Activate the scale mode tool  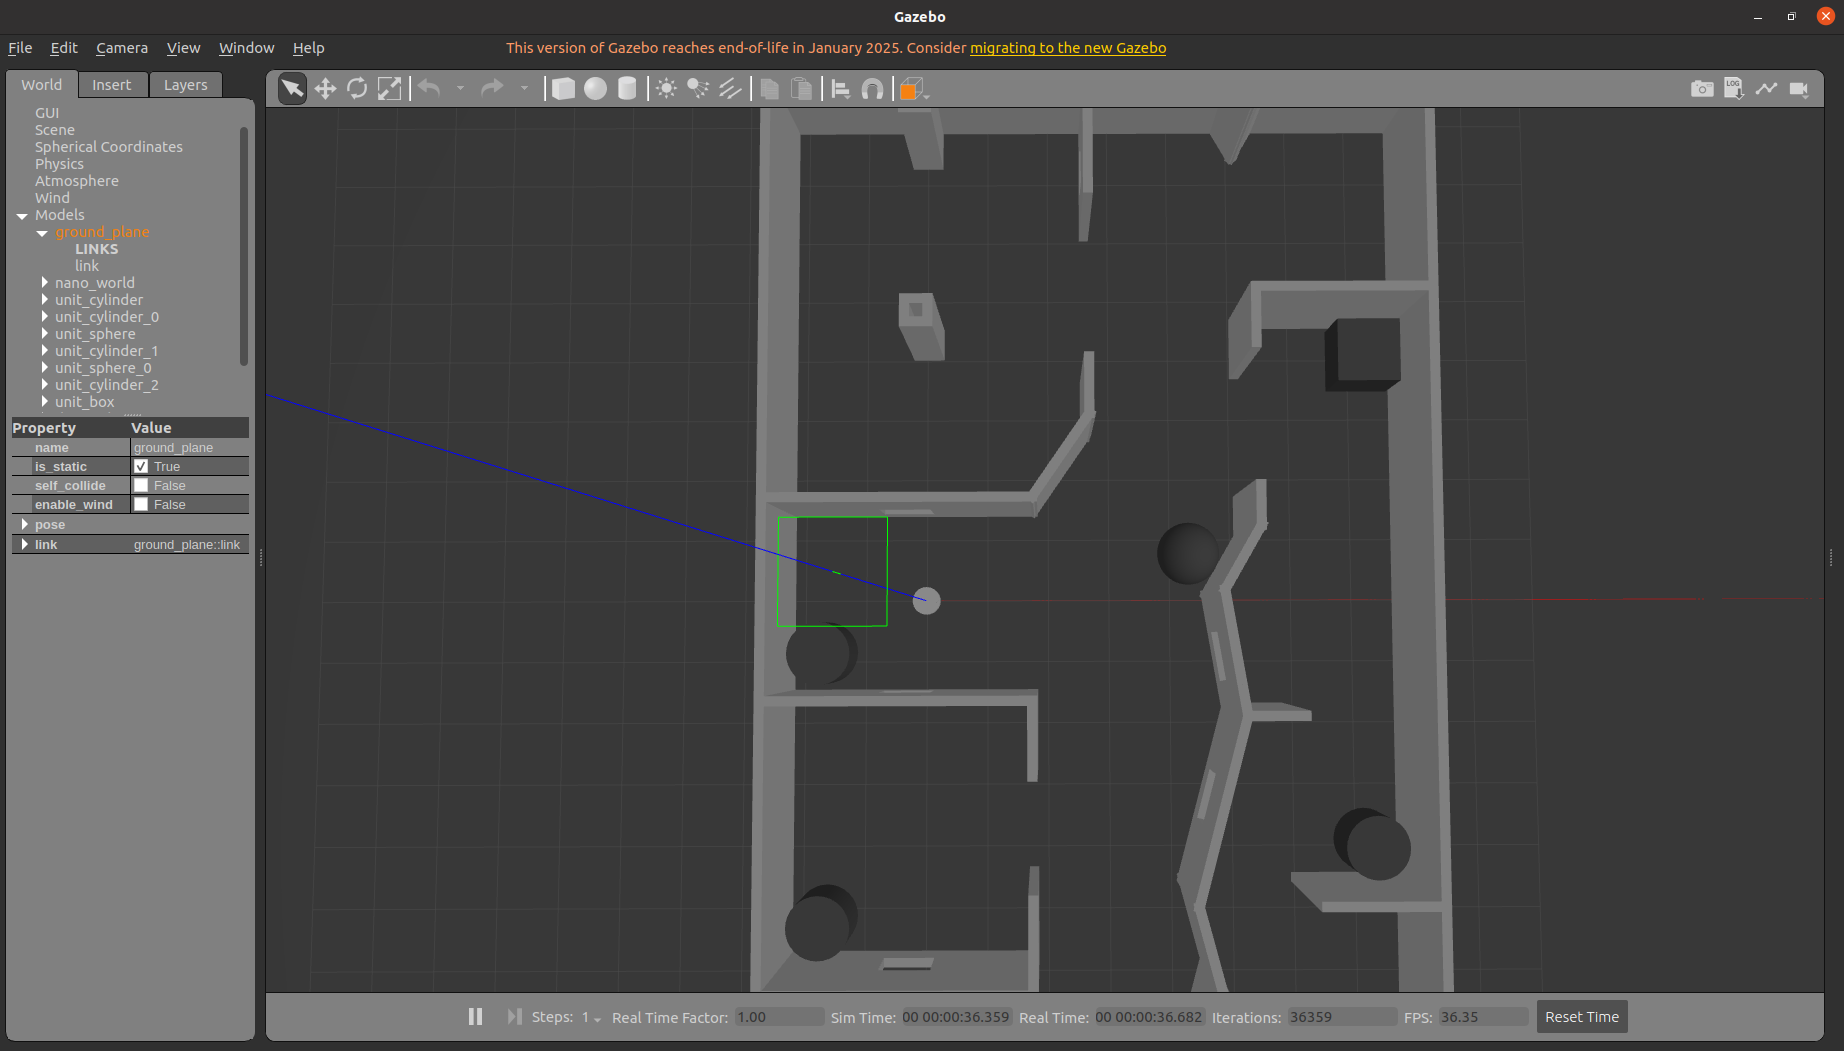pos(389,89)
